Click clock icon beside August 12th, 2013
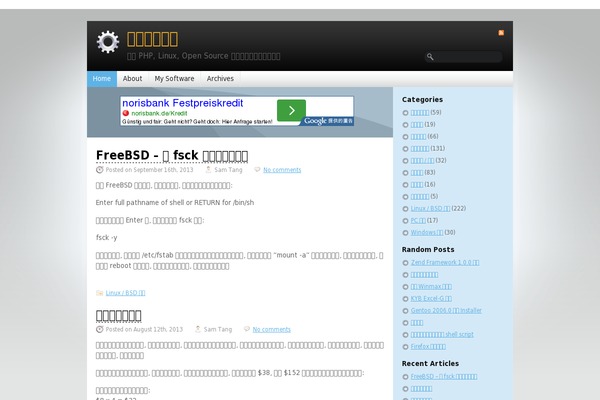 point(99,329)
